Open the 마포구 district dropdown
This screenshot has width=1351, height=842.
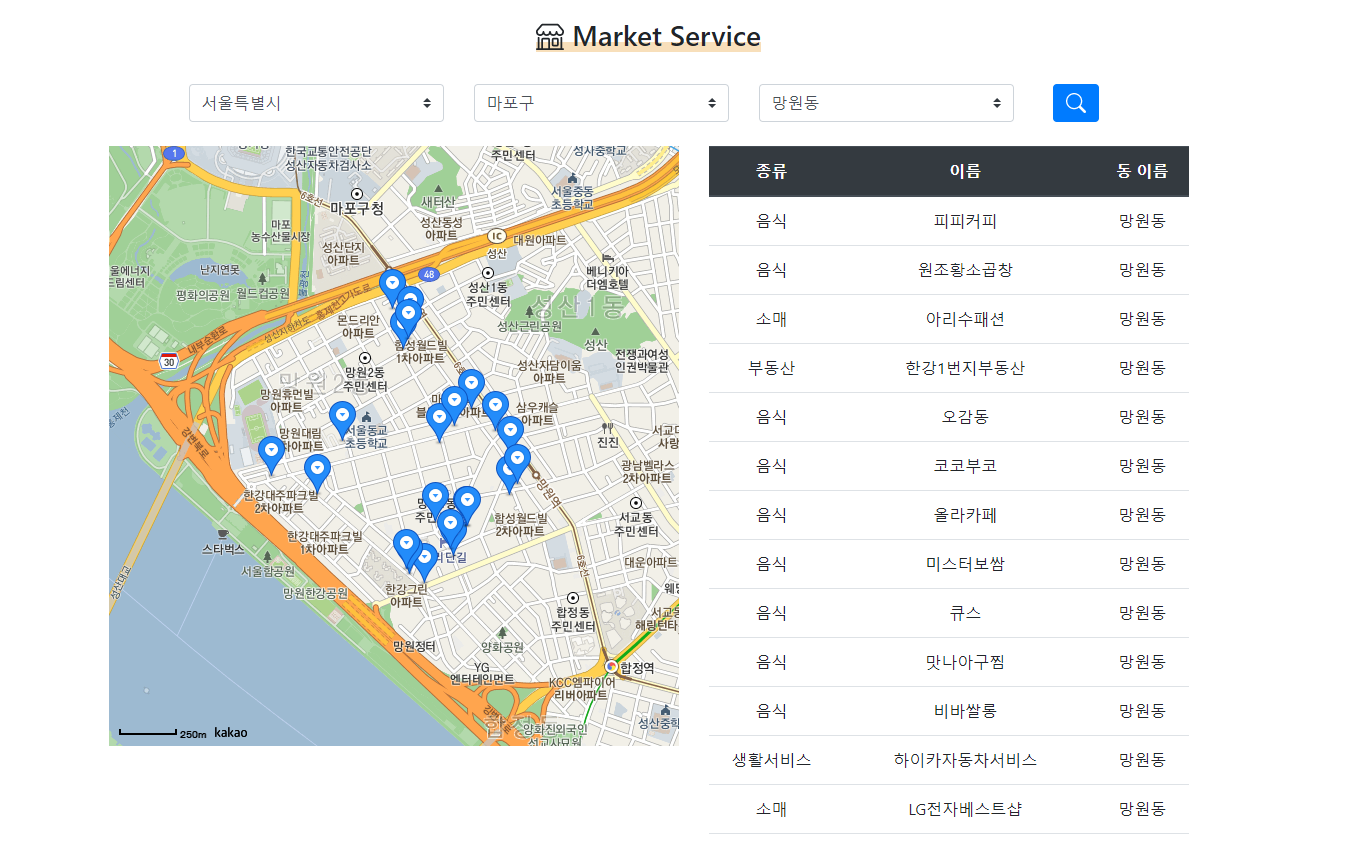pyautogui.click(x=601, y=102)
